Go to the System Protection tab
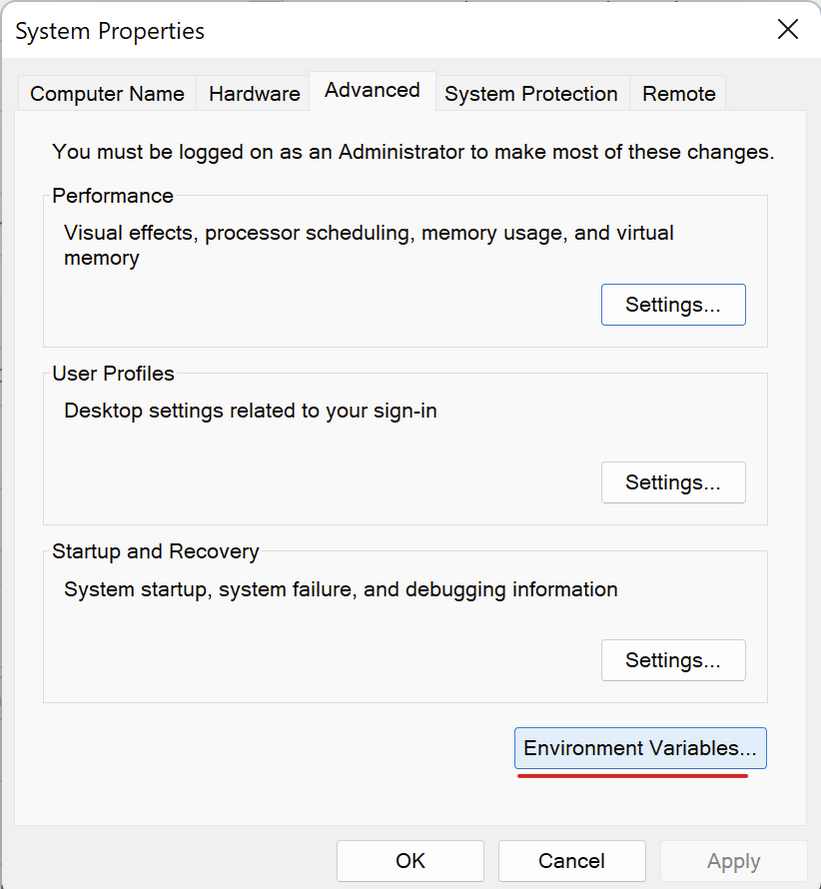This screenshot has height=889, width=821. (x=531, y=94)
